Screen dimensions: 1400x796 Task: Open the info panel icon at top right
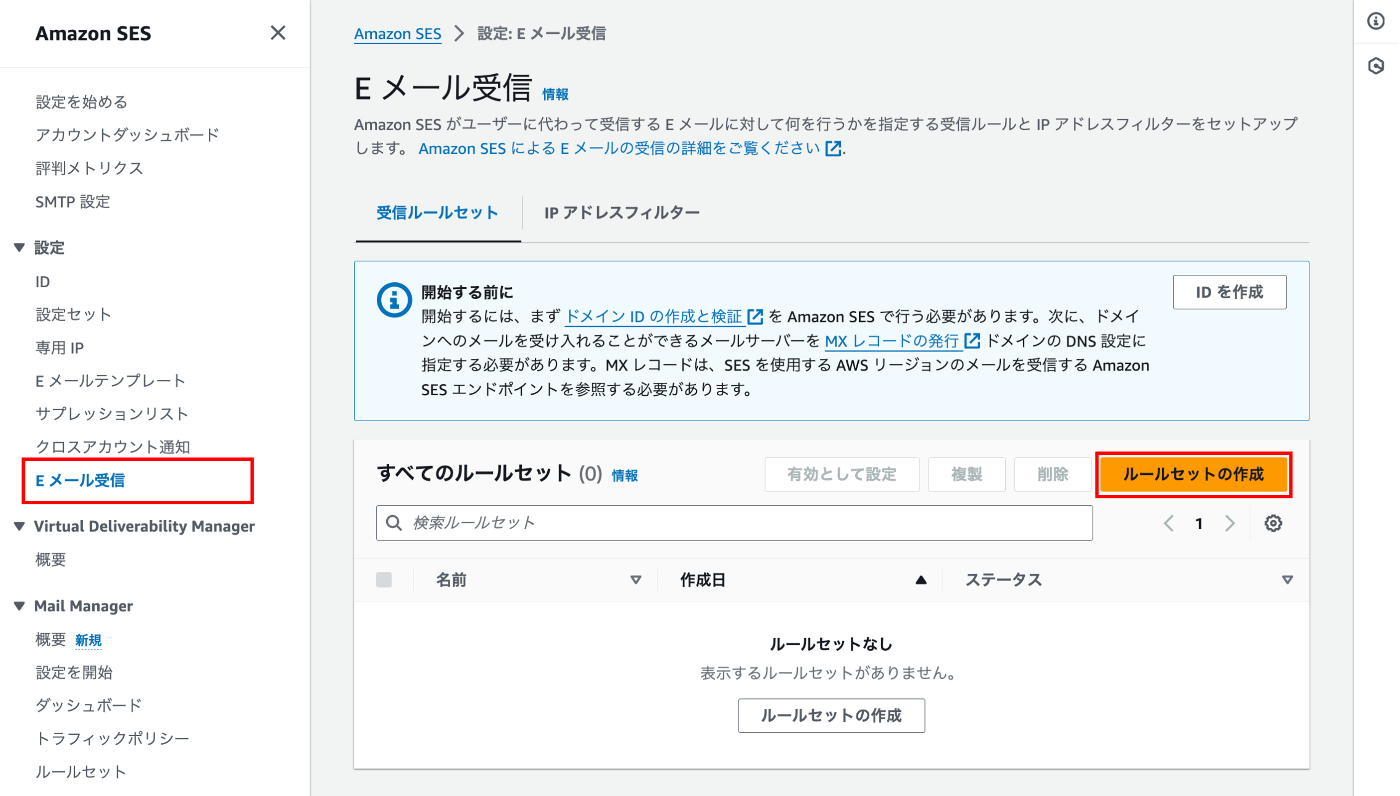[1376, 21]
